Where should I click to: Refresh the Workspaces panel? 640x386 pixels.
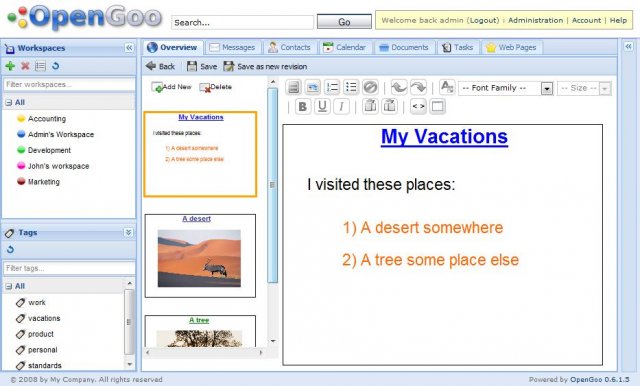[56, 66]
